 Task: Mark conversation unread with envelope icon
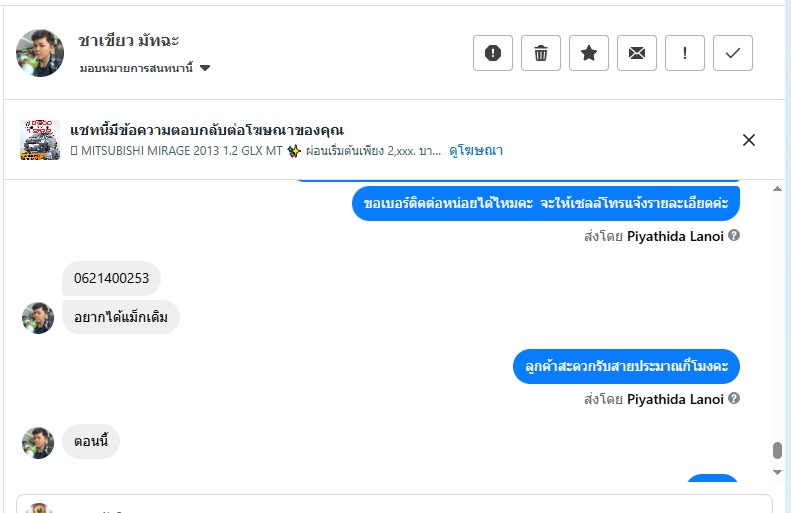pos(637,53)
